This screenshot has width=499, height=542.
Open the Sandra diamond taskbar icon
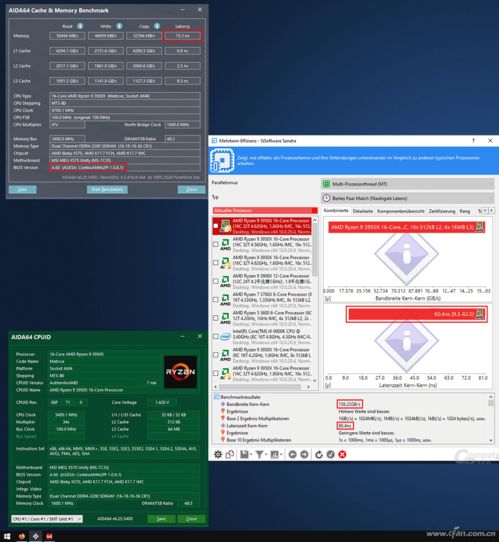36,536
